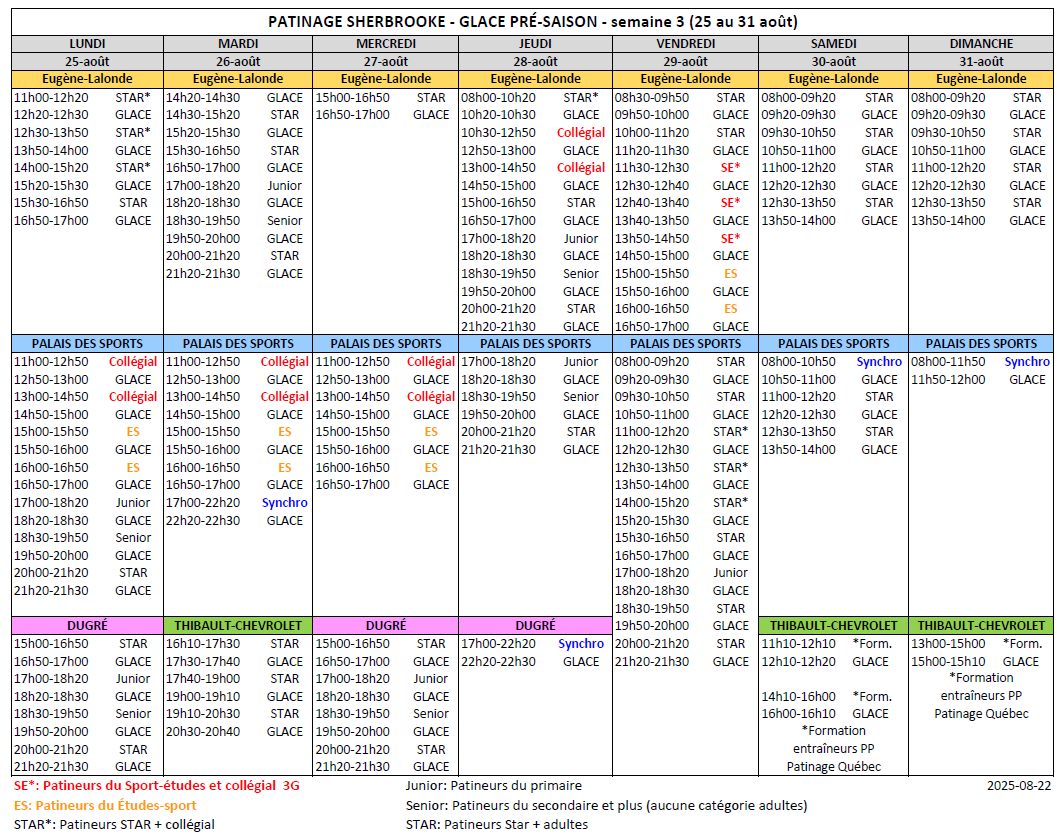Select the '19h00-19h10' time slot

(203, 696)
